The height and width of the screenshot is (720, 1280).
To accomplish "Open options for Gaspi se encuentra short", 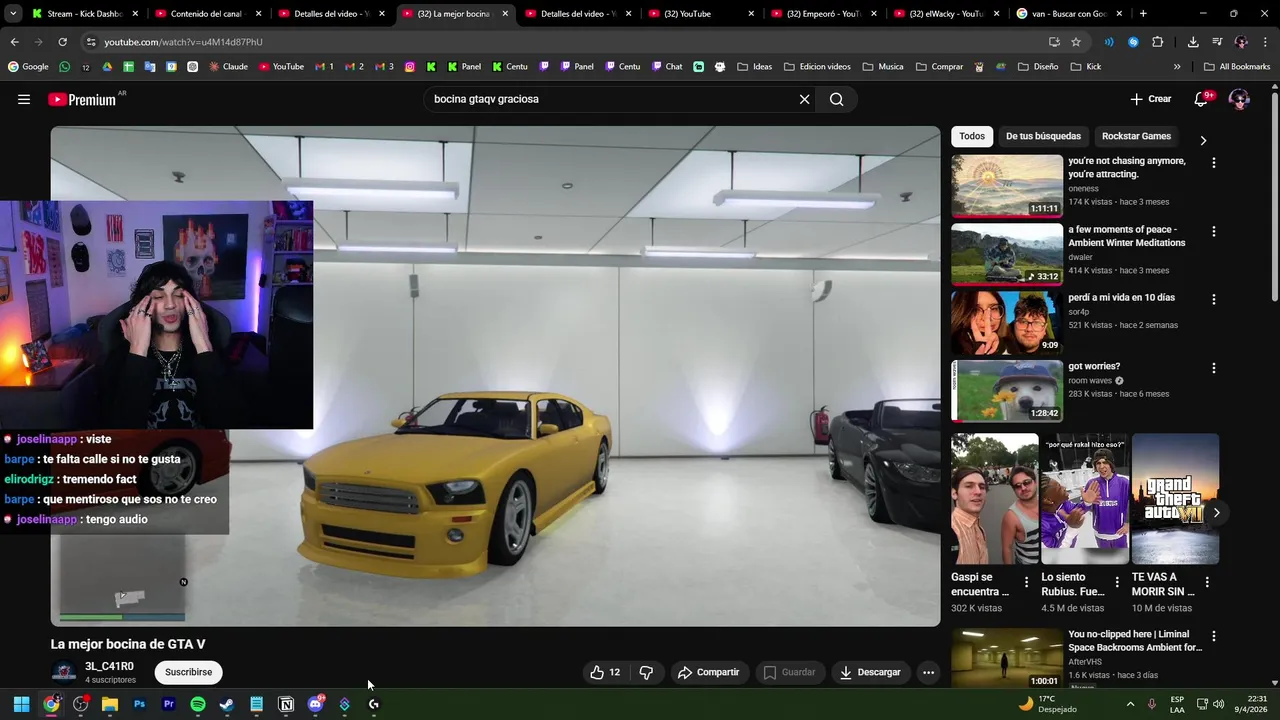I will pyautogui.click(x=1026, y=582).
